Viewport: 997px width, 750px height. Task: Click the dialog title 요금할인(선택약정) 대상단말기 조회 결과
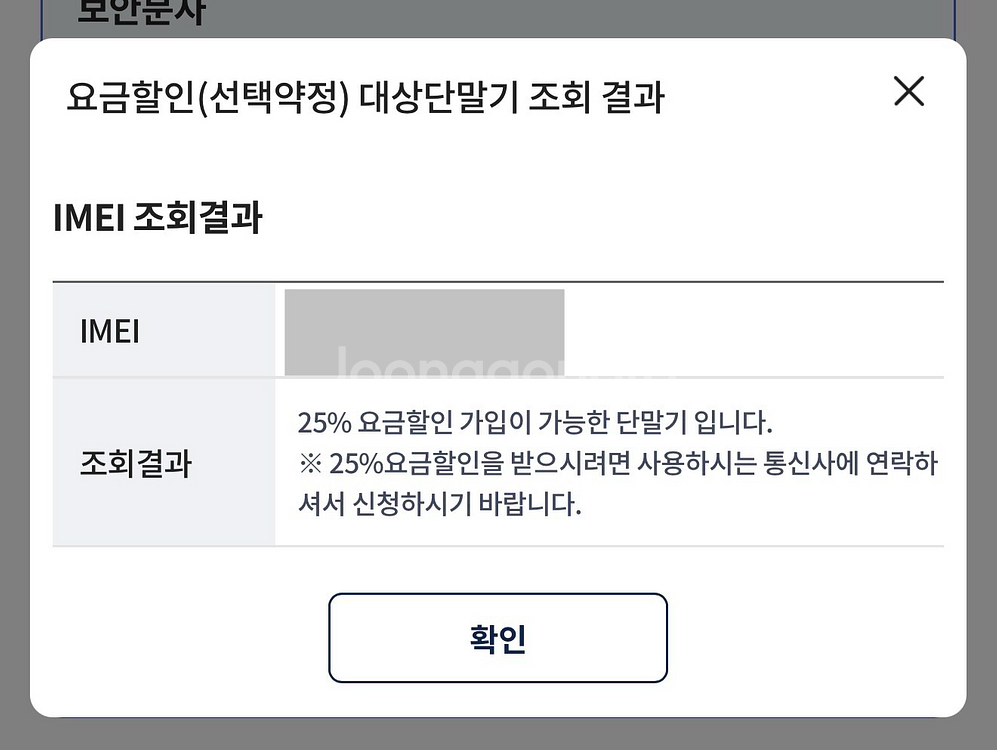coord(365,98)
